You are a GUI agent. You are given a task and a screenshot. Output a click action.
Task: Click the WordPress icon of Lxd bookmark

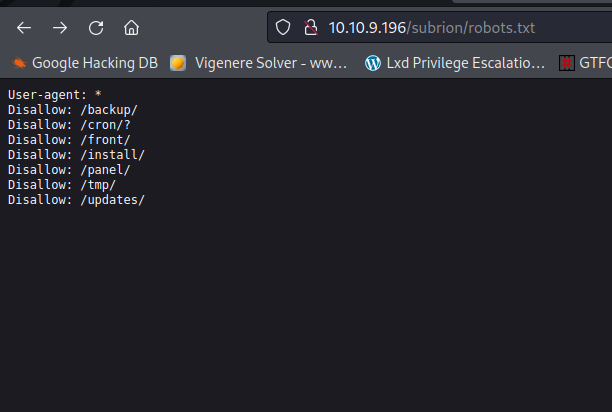pyautogui.click(x=373, y=63)
